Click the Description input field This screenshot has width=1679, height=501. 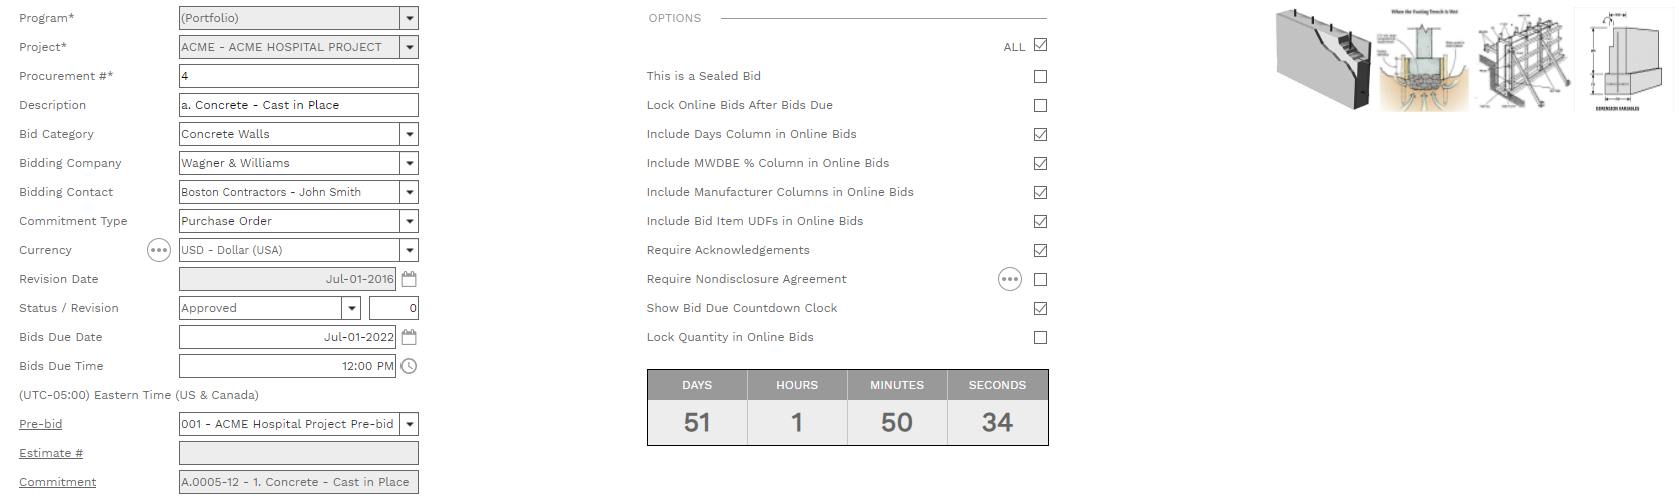[298, 105]
